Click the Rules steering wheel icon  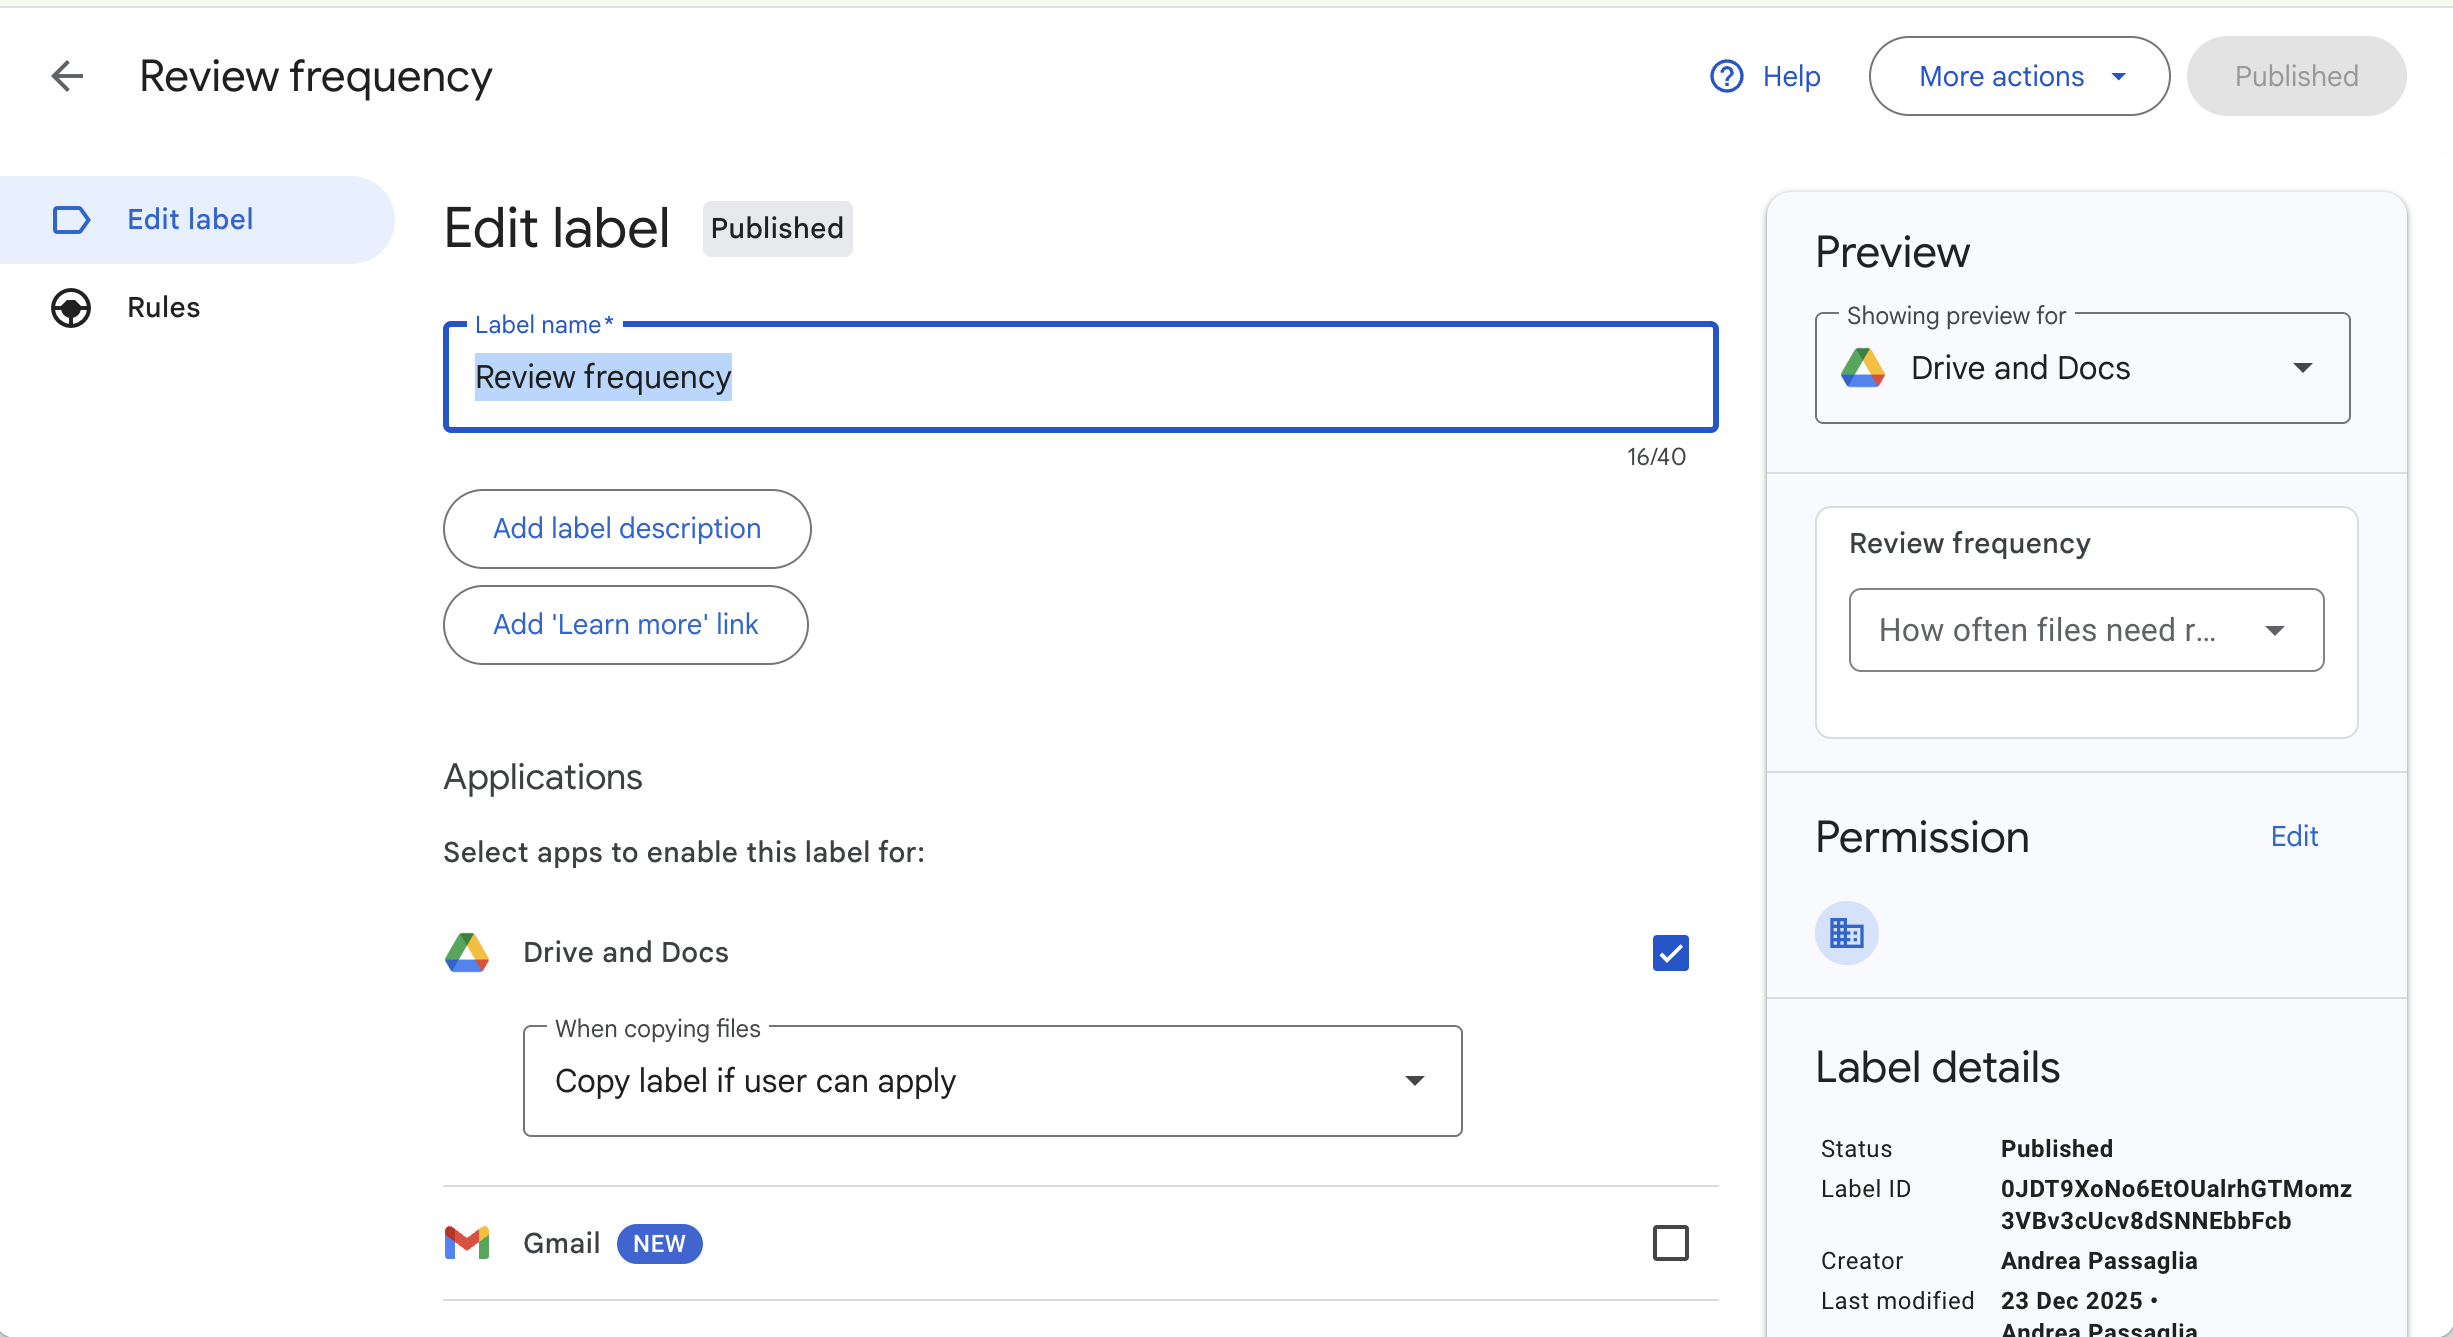[71, 308]
